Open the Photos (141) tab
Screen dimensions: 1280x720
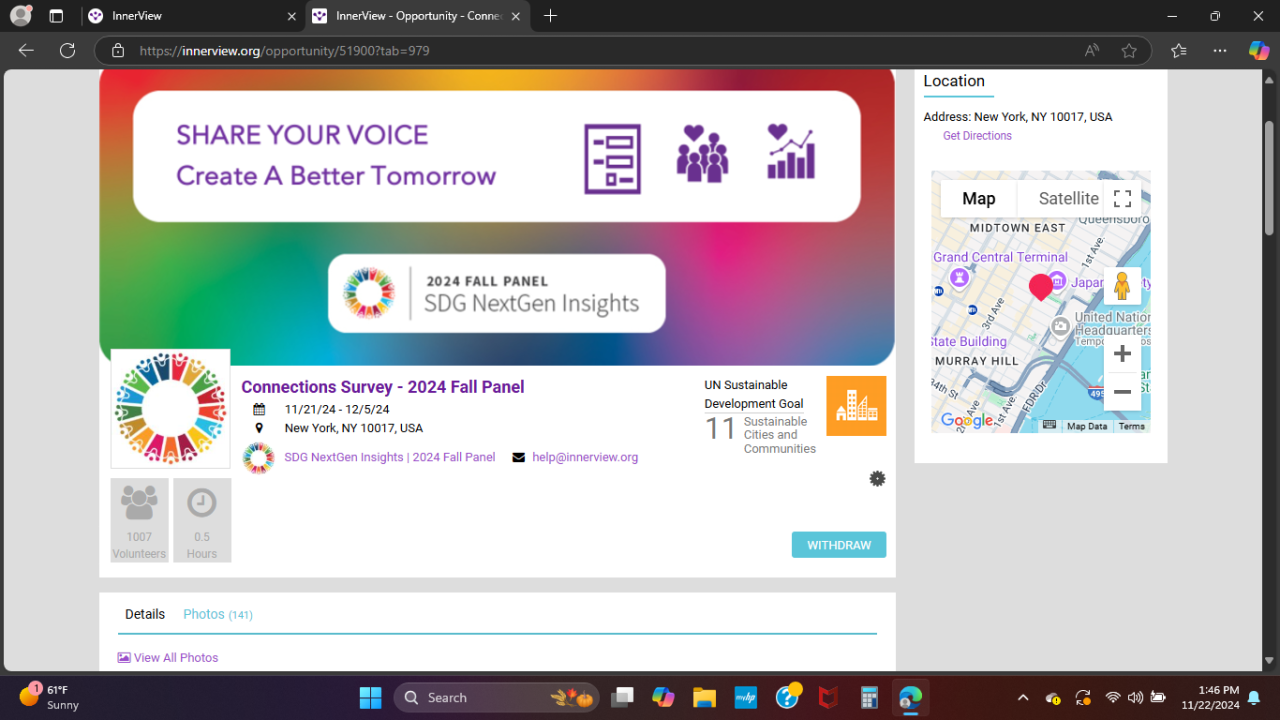pos(218,614)
